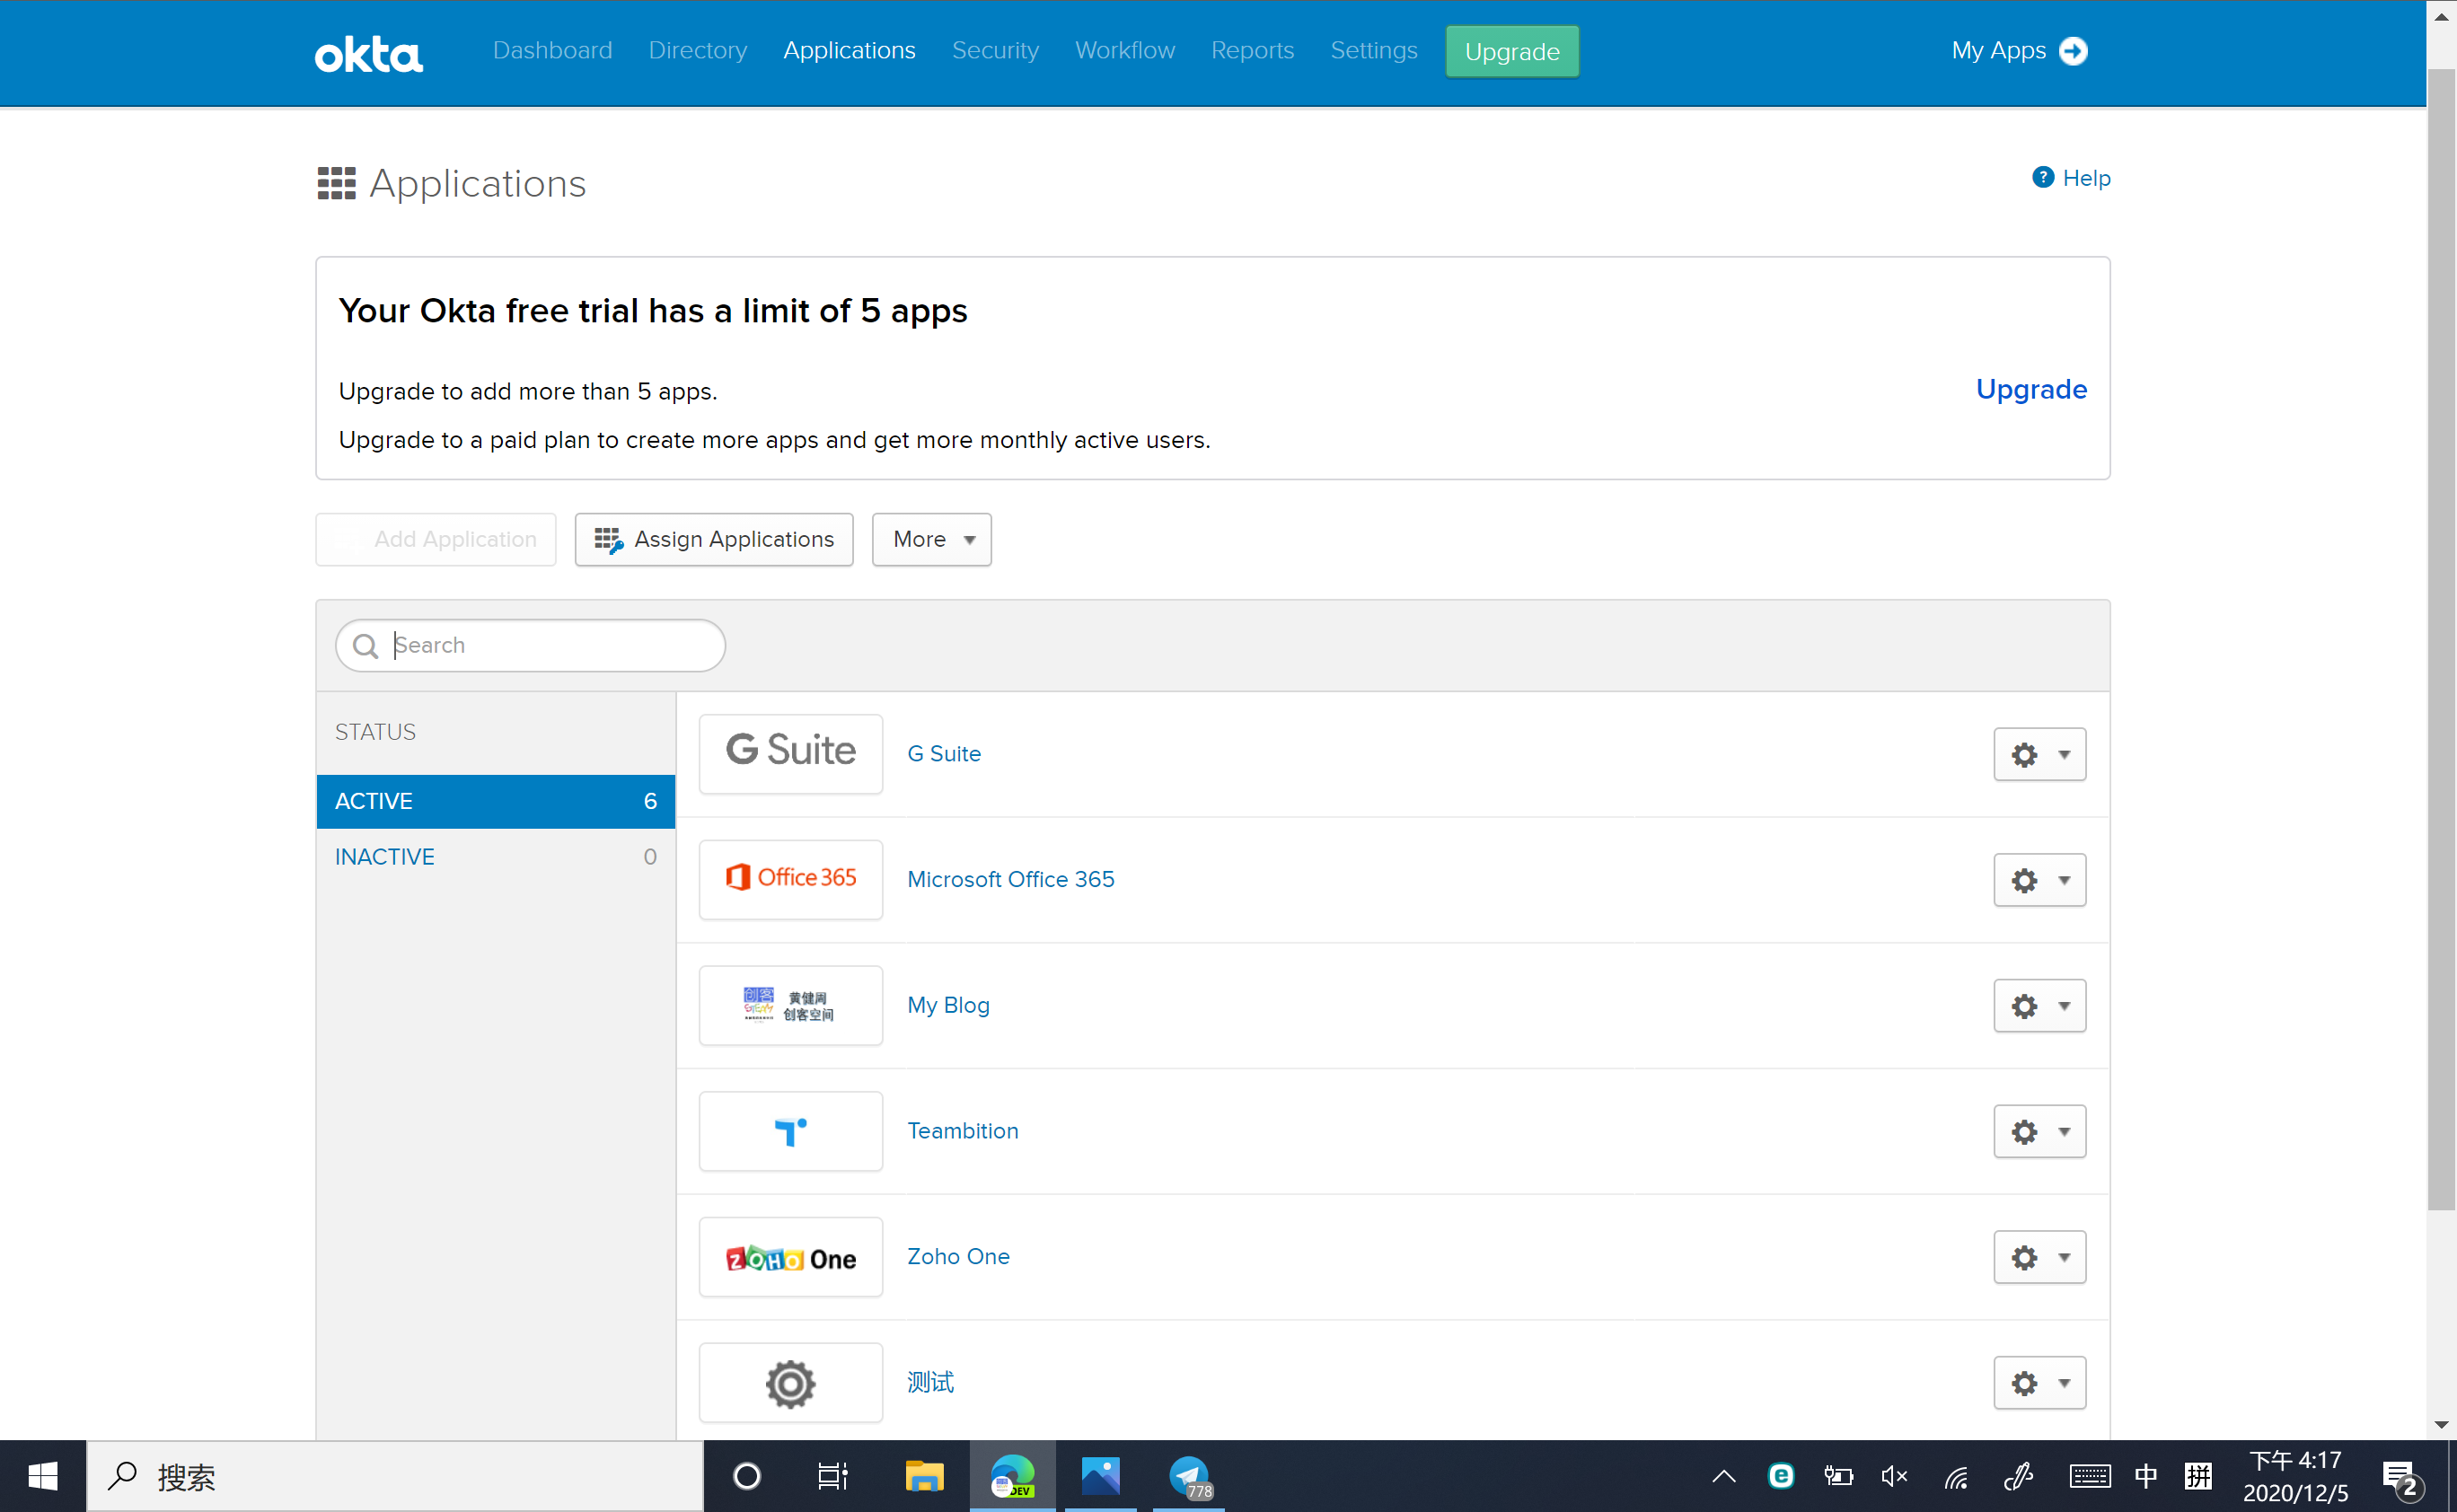This screenshot has height=1512, width=2457.
Task: Open the Zoho One gear settings dropdown
Action: [2039, 1257]
